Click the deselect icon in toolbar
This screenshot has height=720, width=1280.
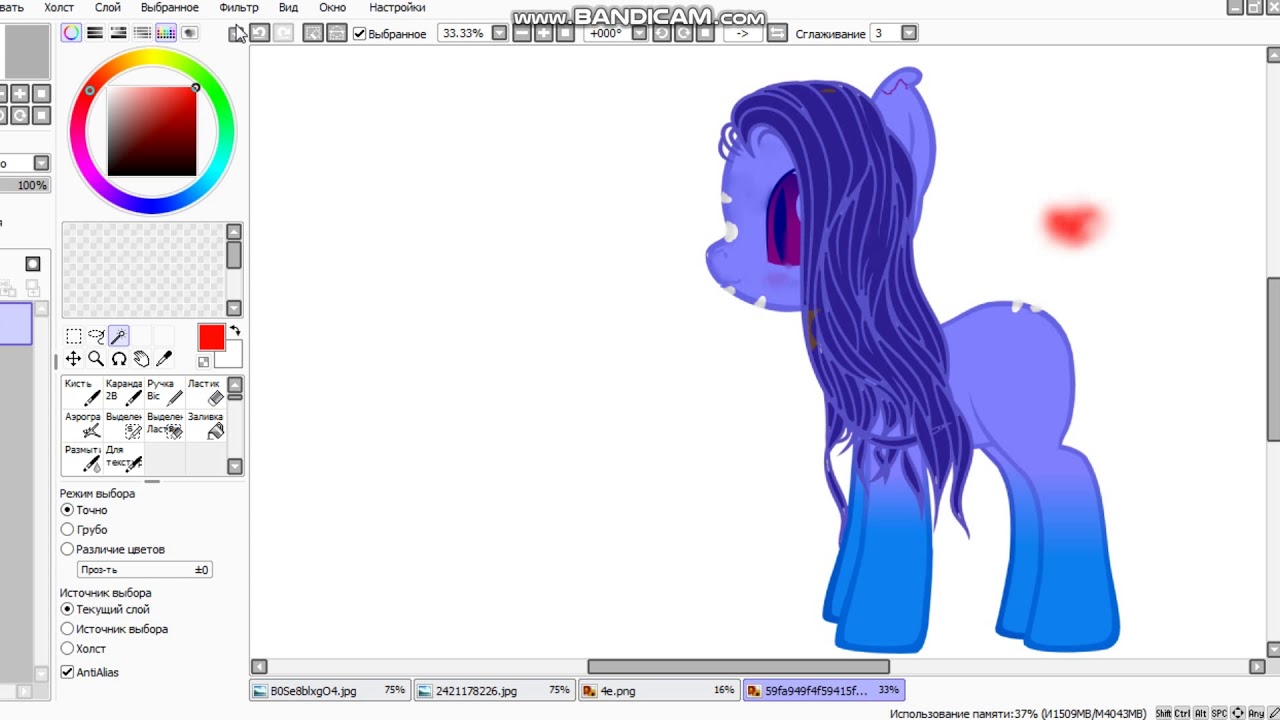coord(313,33)
